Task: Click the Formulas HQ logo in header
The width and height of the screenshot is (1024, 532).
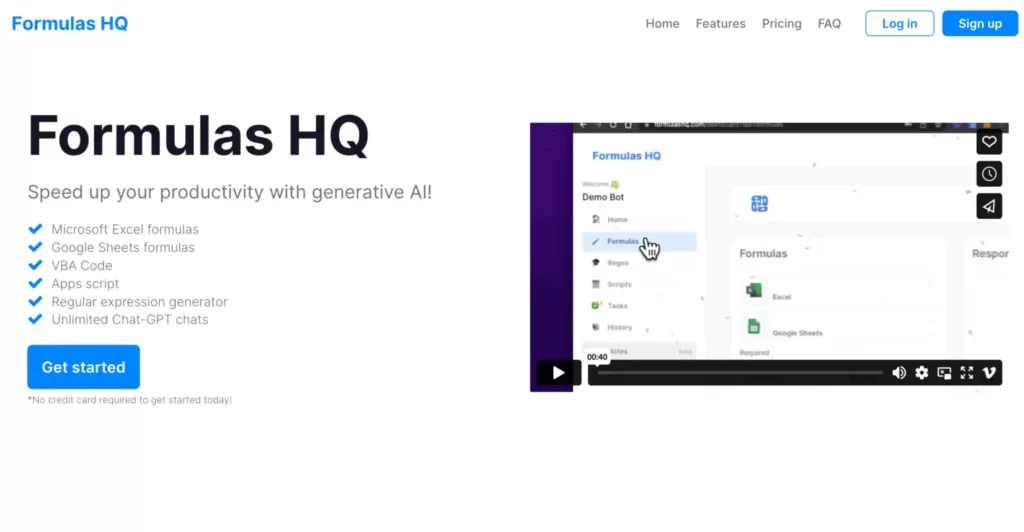Action: coord(70,23)
